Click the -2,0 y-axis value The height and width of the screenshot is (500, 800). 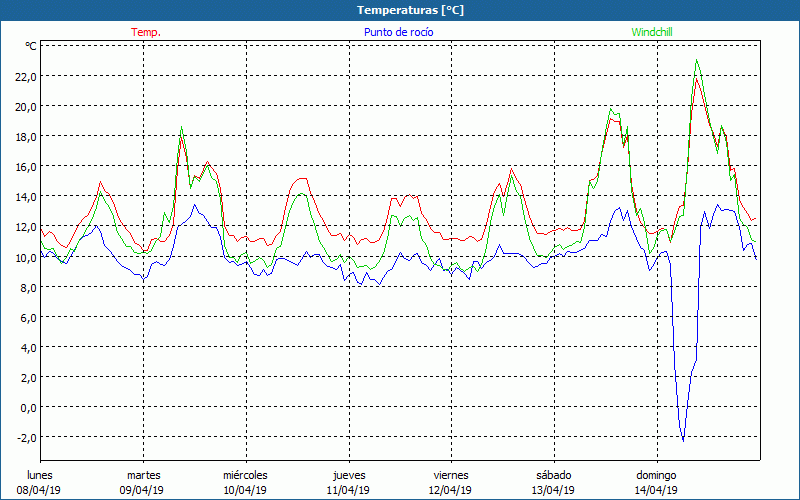[27, 438]
